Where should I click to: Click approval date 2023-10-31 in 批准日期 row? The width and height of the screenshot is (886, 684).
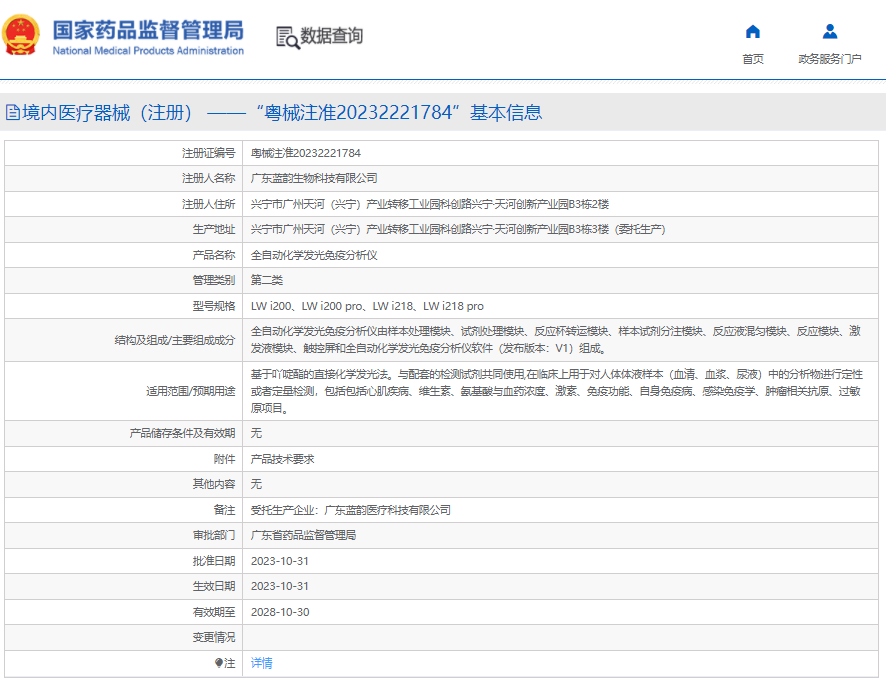pyautogui.click(x=280, y=561)
